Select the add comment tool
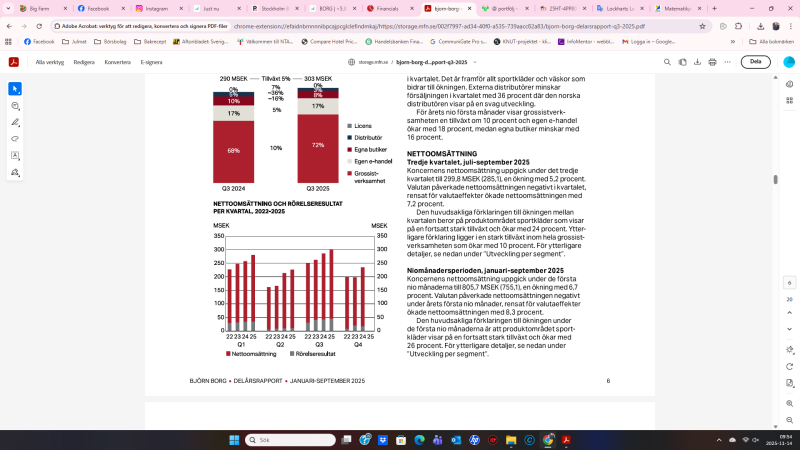 click(x=15, y=106)
